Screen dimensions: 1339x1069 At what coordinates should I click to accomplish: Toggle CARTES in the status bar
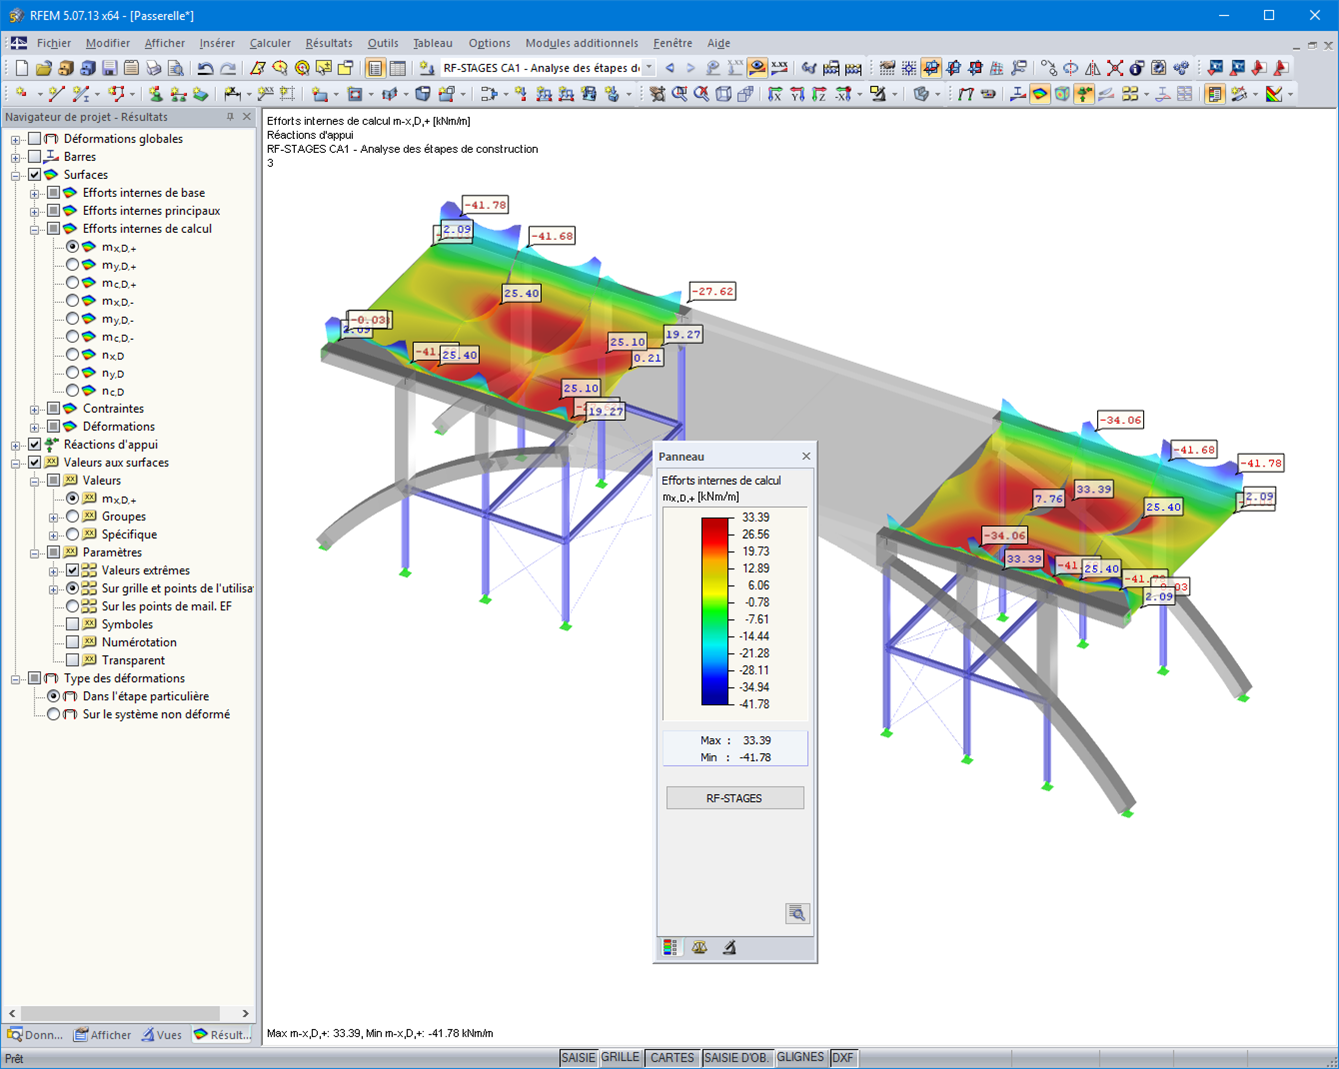tap(672, 1058)
